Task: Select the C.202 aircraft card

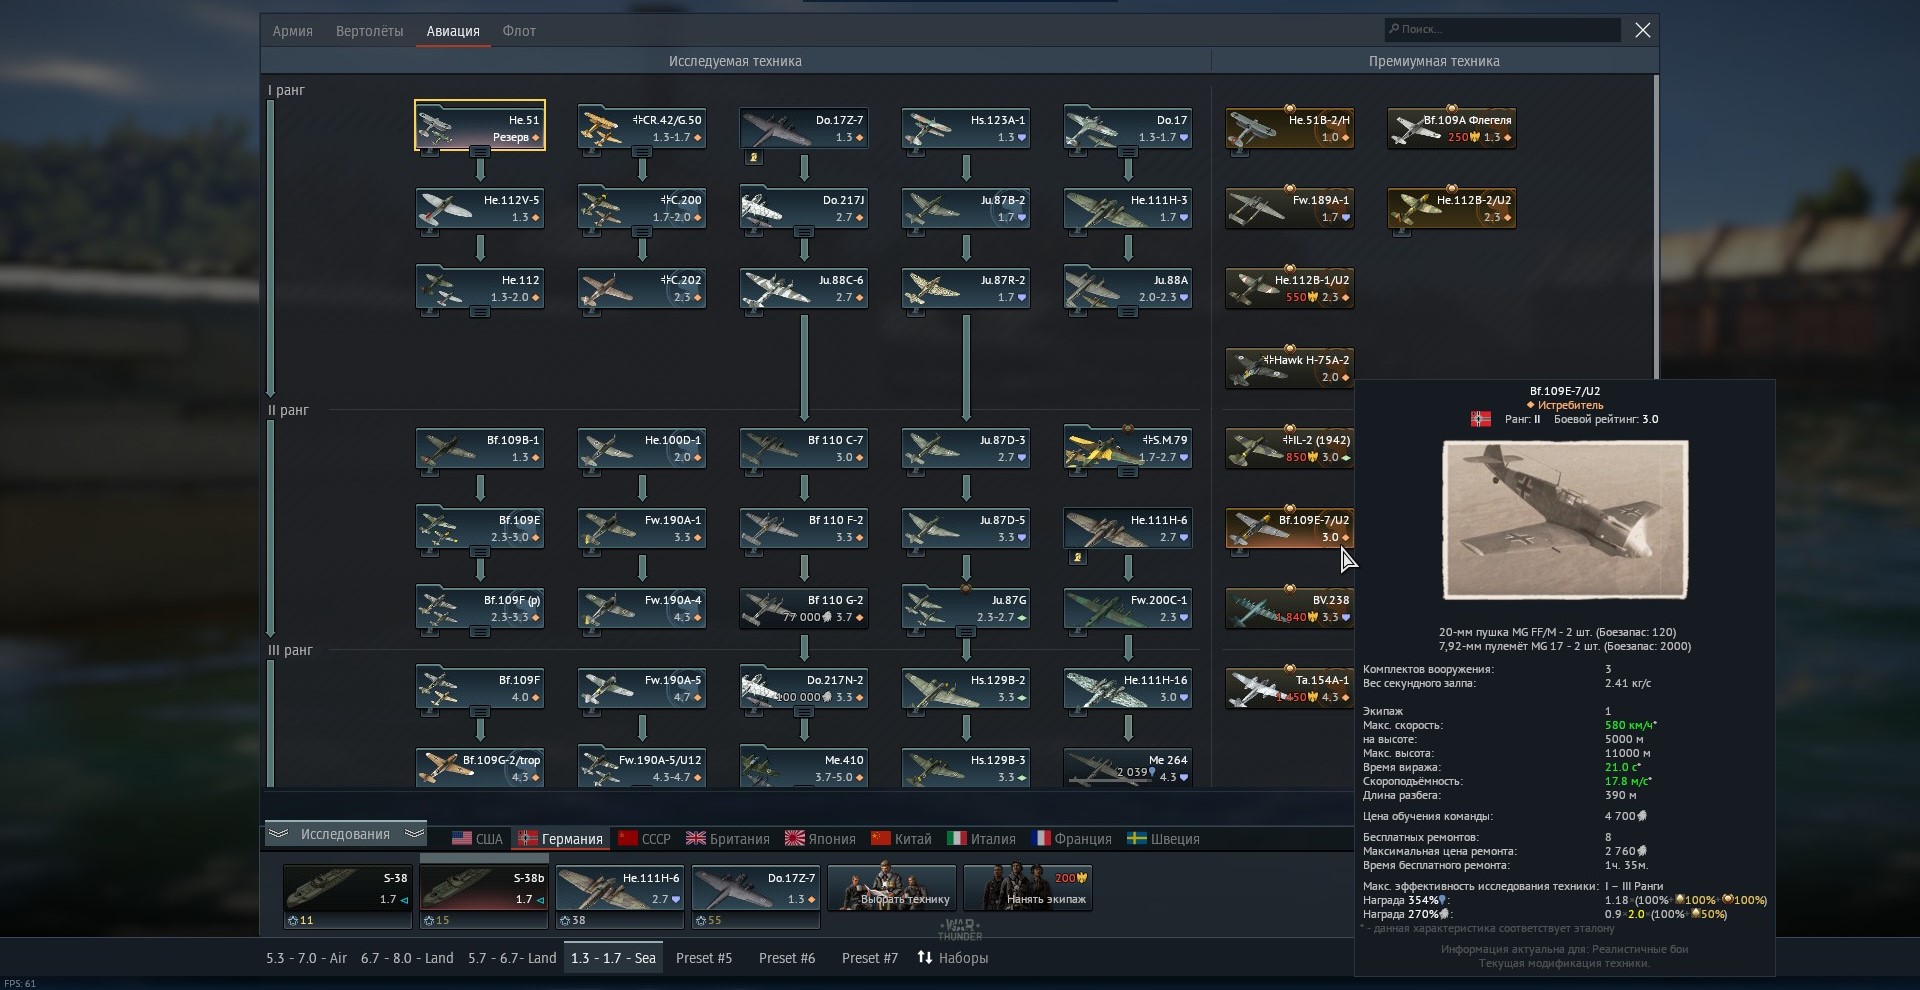Action: point(642,287)
